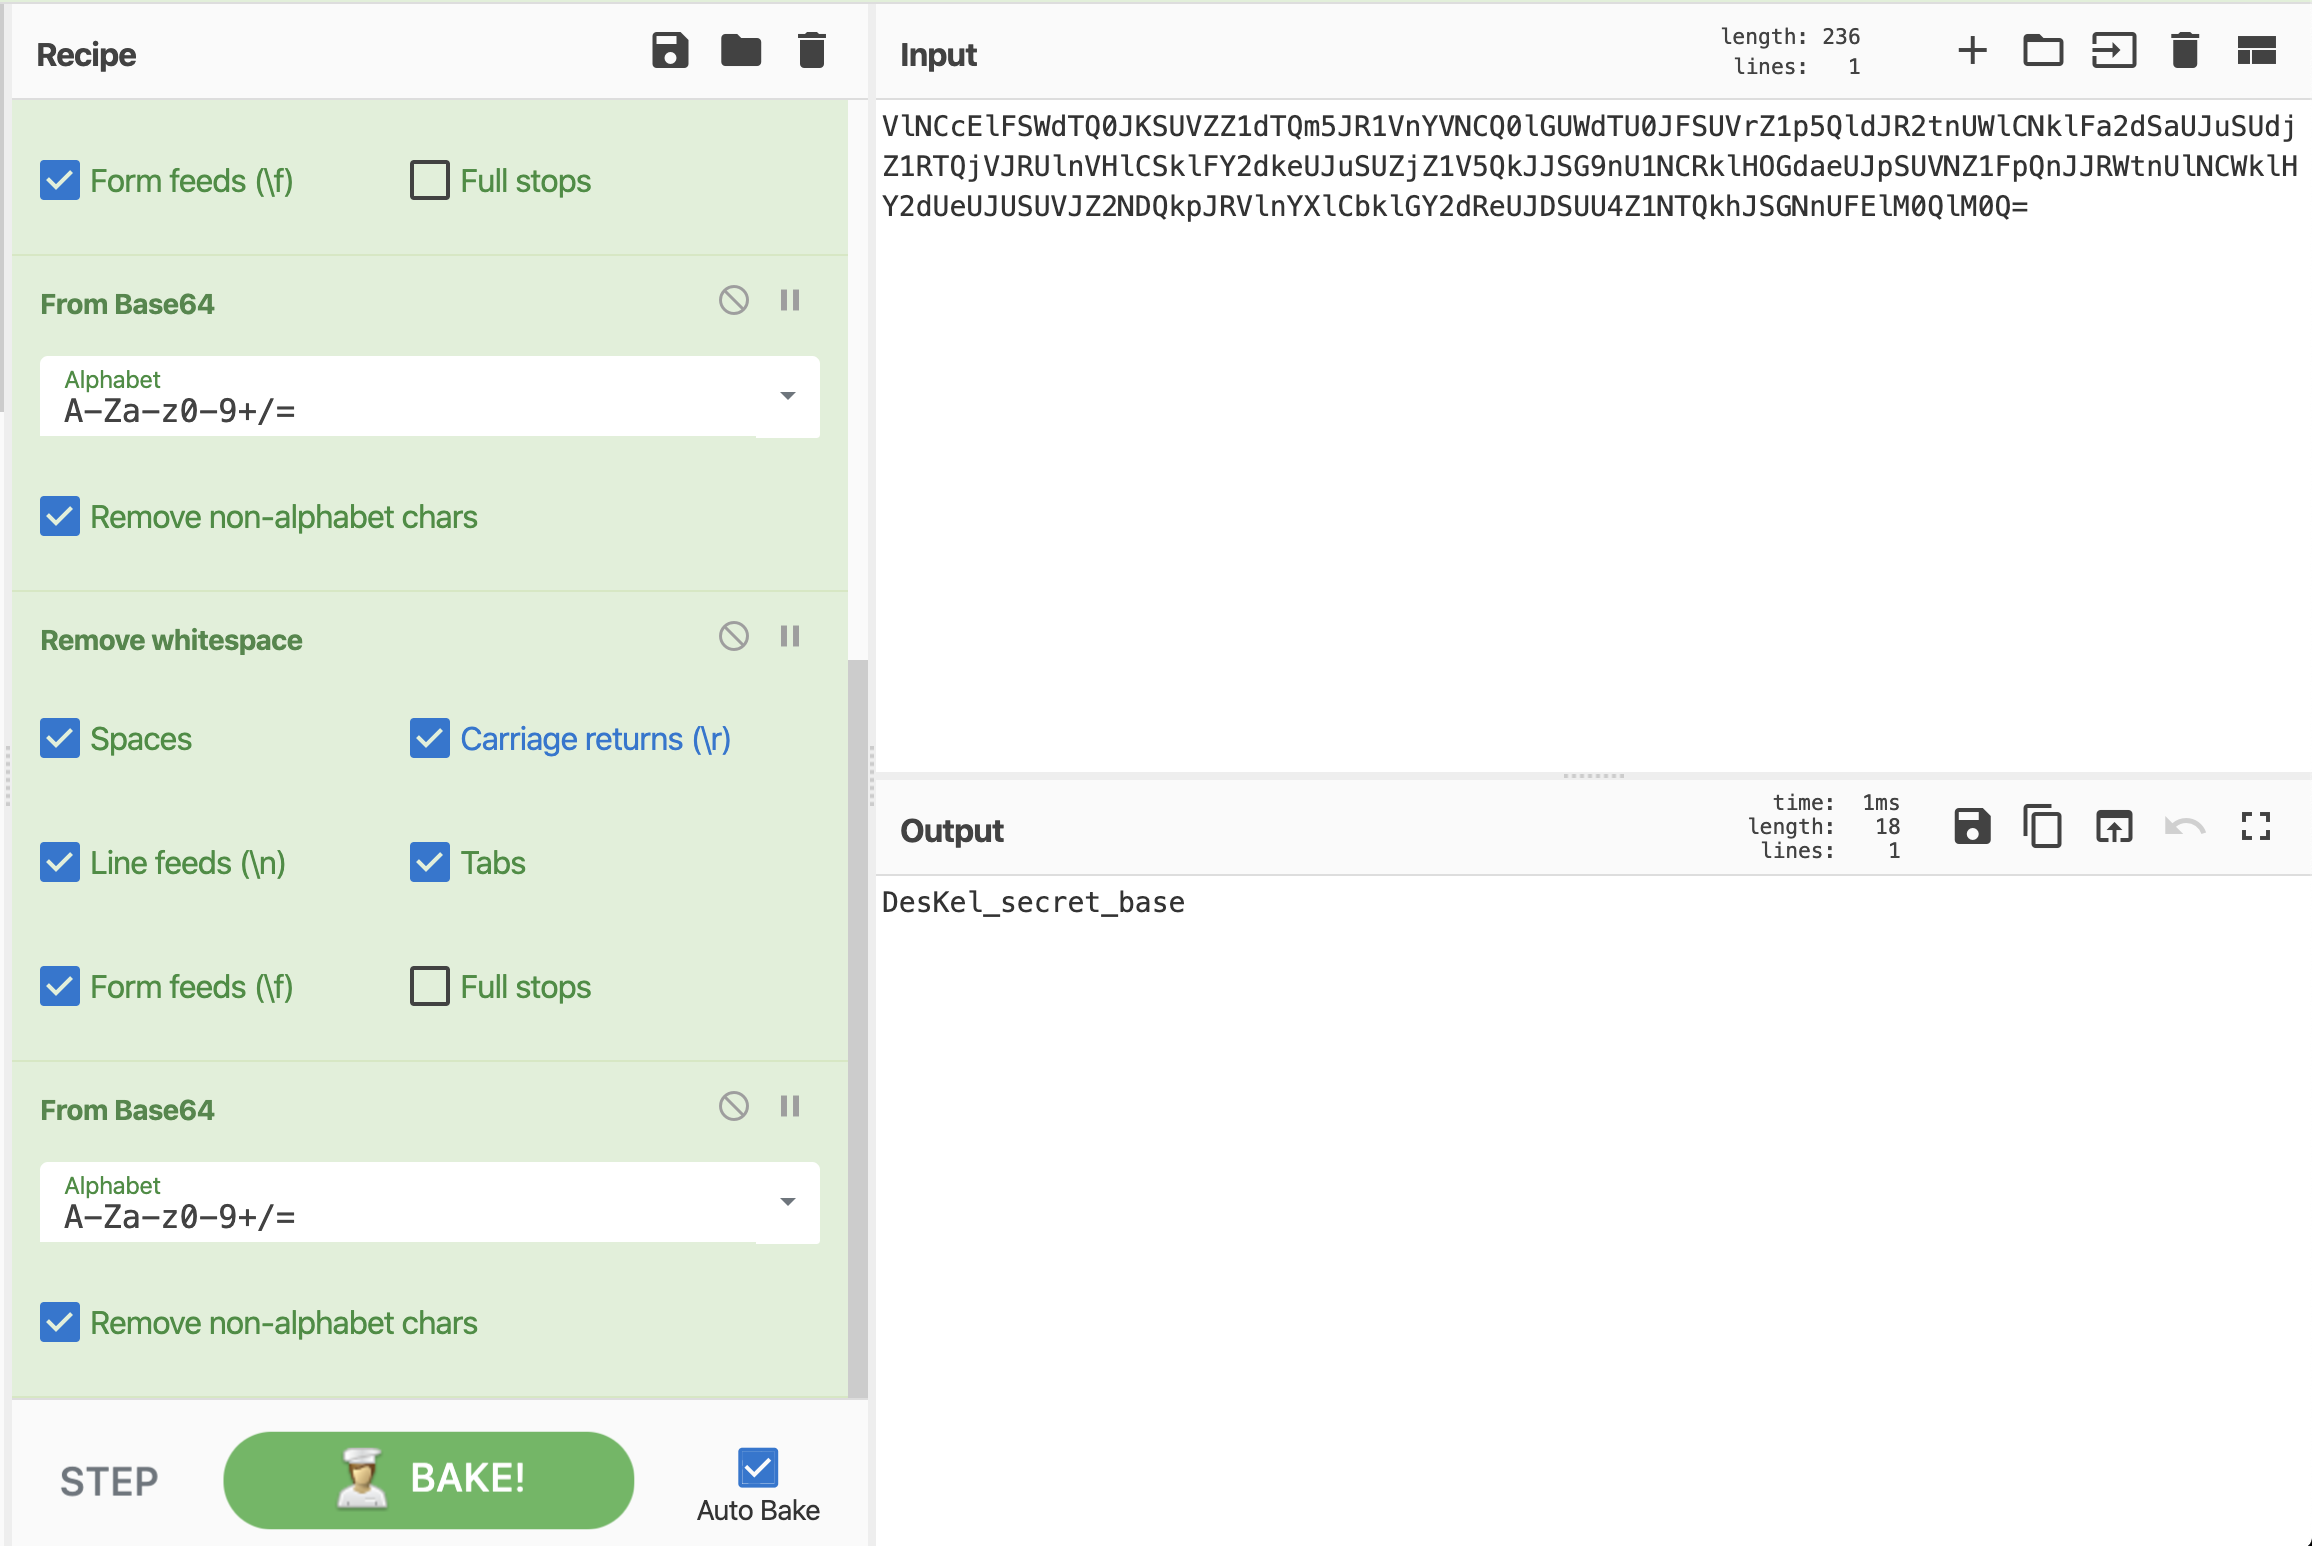2312x1546 pixels.
Task: Toggle Carriage returns (\r) checkbox
Action: pyautogui.click(x=430, y=739)
